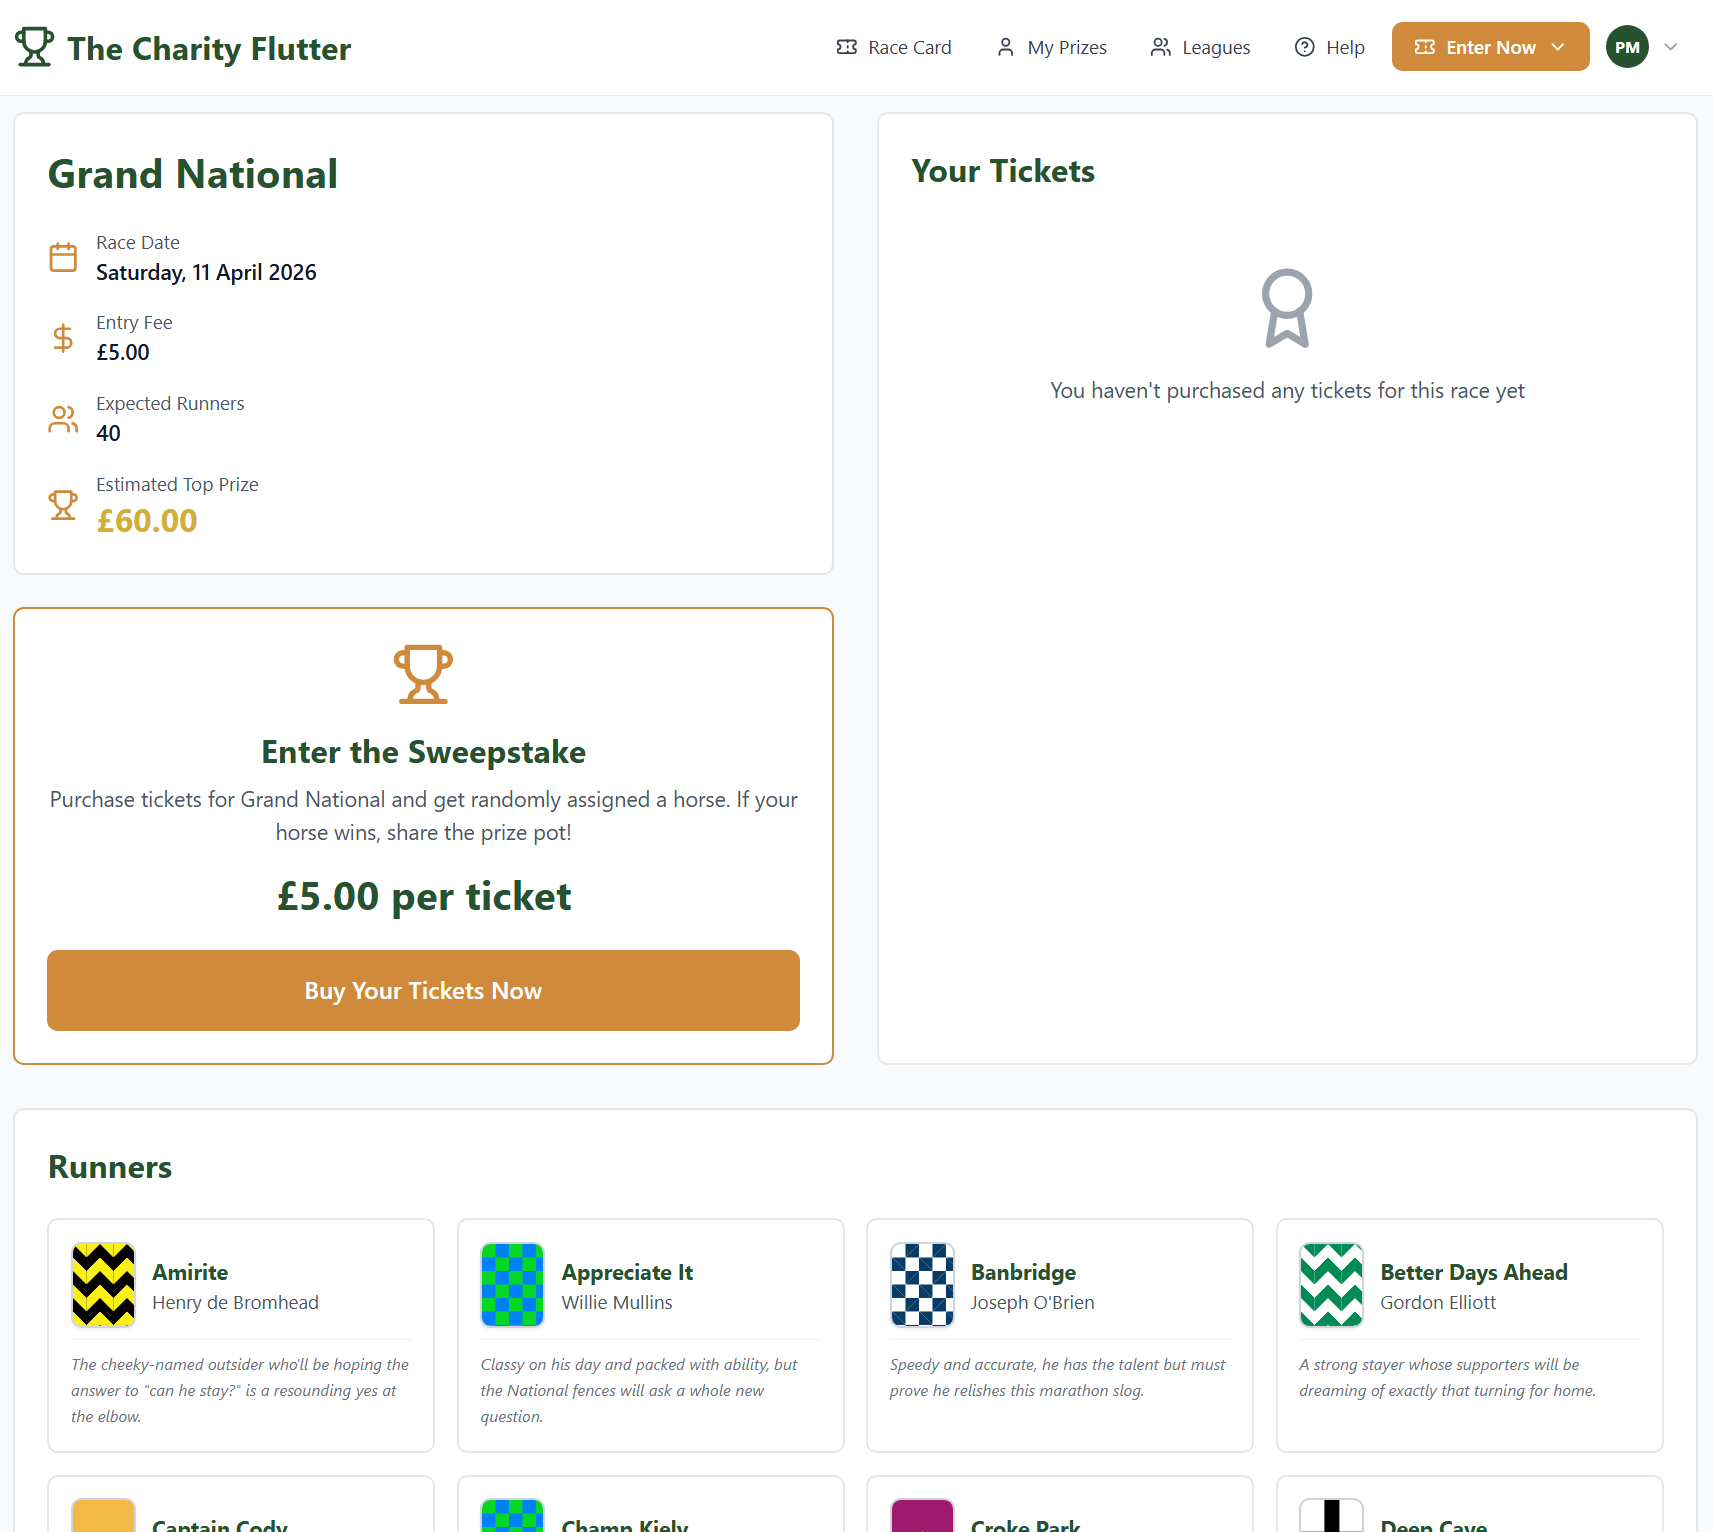Expand the Enter Now dropdown chevron
1713x1532 pixels.
pos(1558,46)
